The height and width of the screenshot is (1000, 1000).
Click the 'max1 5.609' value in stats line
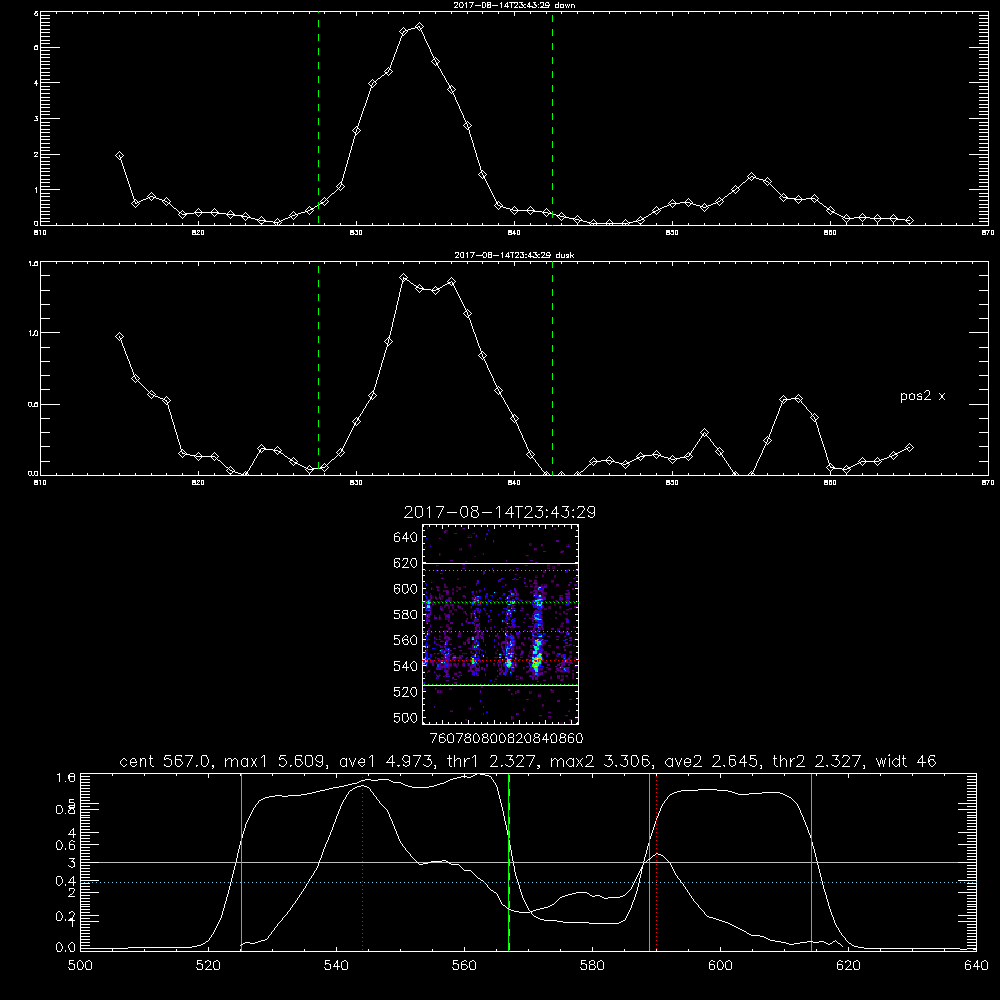pyautogui.click(x=276, y=761)
